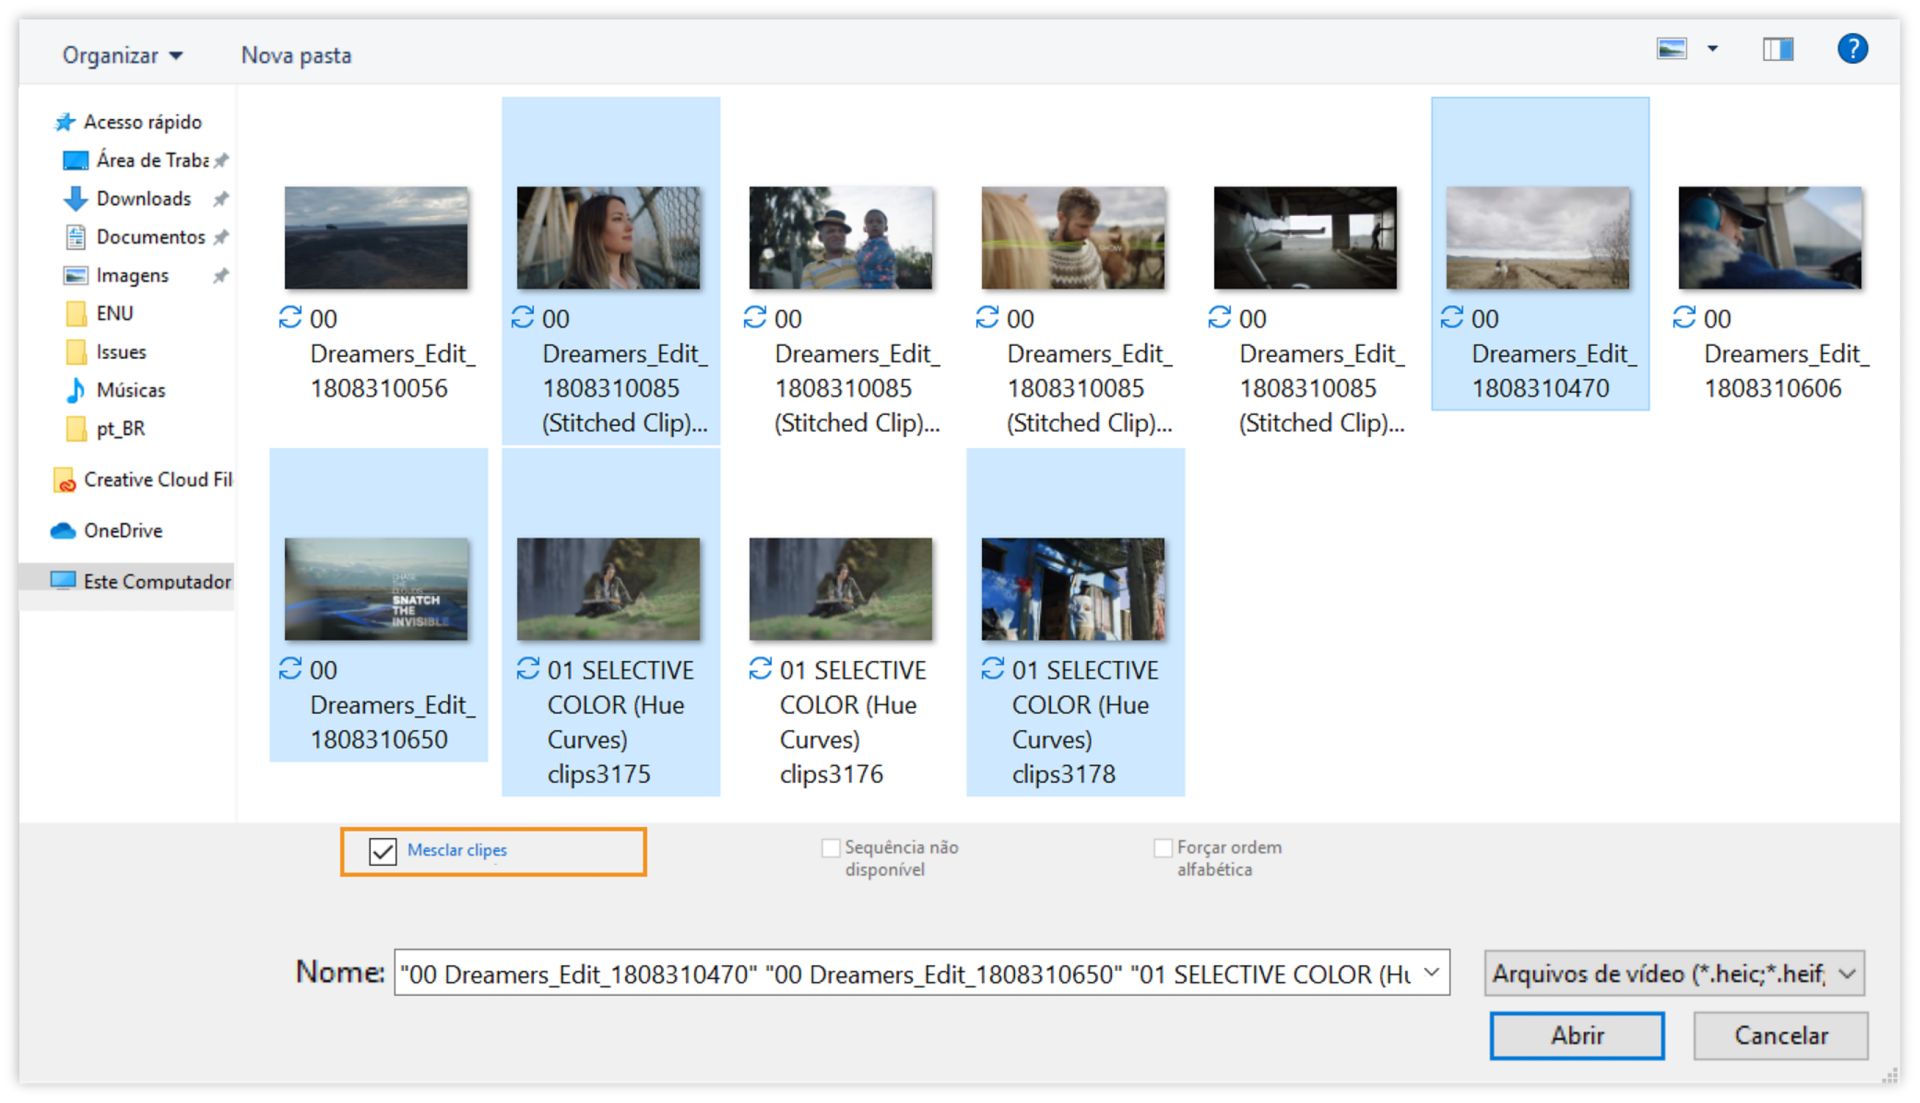Viewport: 1920px width, 1103px height.
Task: Select Este Computador in the sidebar
Action: tap(139, 581)
